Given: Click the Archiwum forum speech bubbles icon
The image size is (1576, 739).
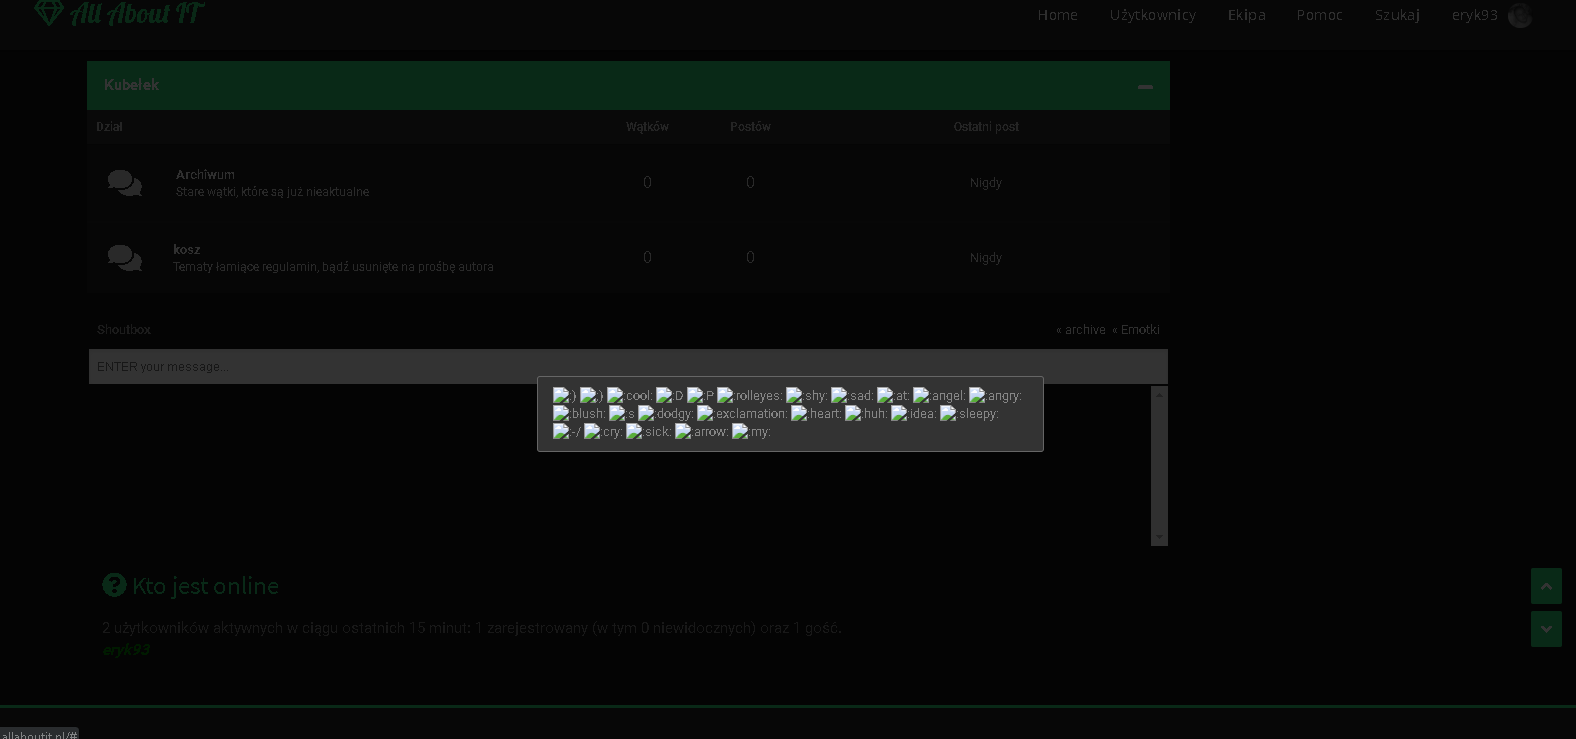Looking at the screenshot, I should click(125, 183).
